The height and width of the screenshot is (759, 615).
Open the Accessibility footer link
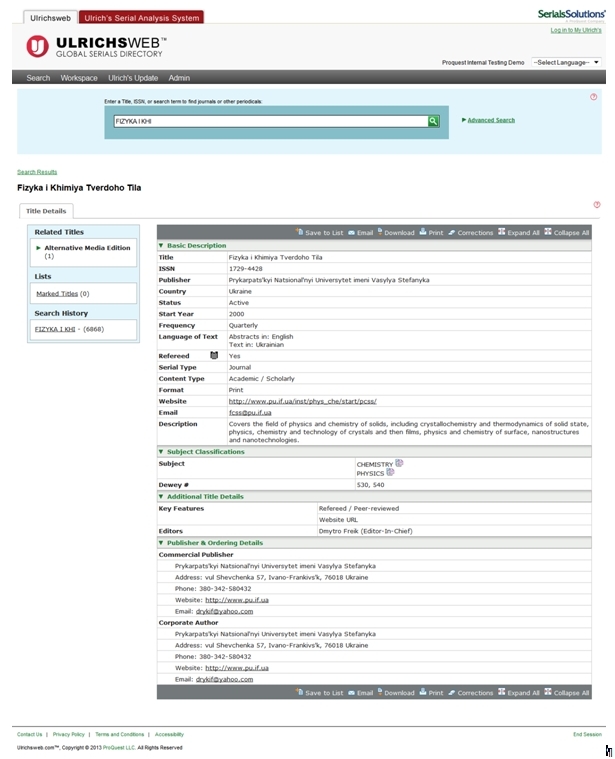pyautogui.click(x=169, y=734)
